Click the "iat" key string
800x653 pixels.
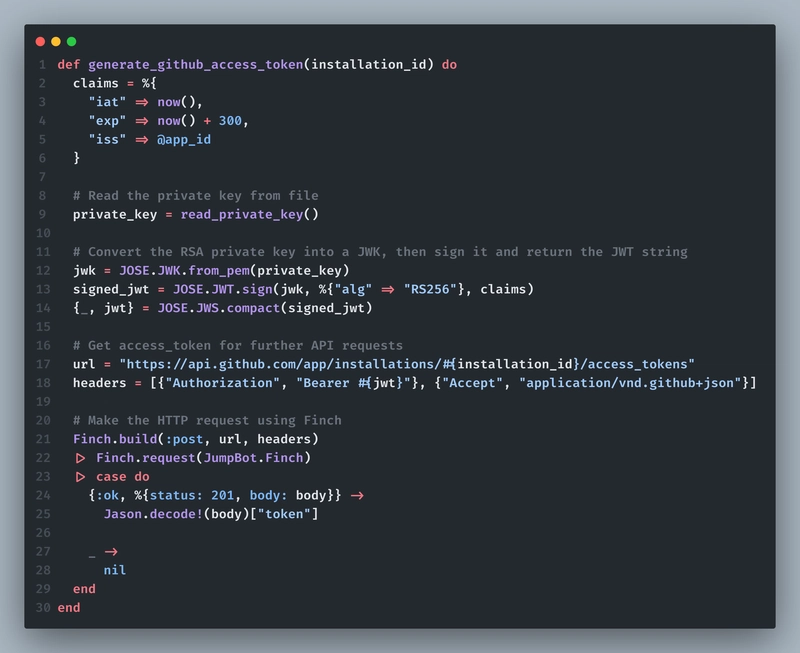pos(107,102)
